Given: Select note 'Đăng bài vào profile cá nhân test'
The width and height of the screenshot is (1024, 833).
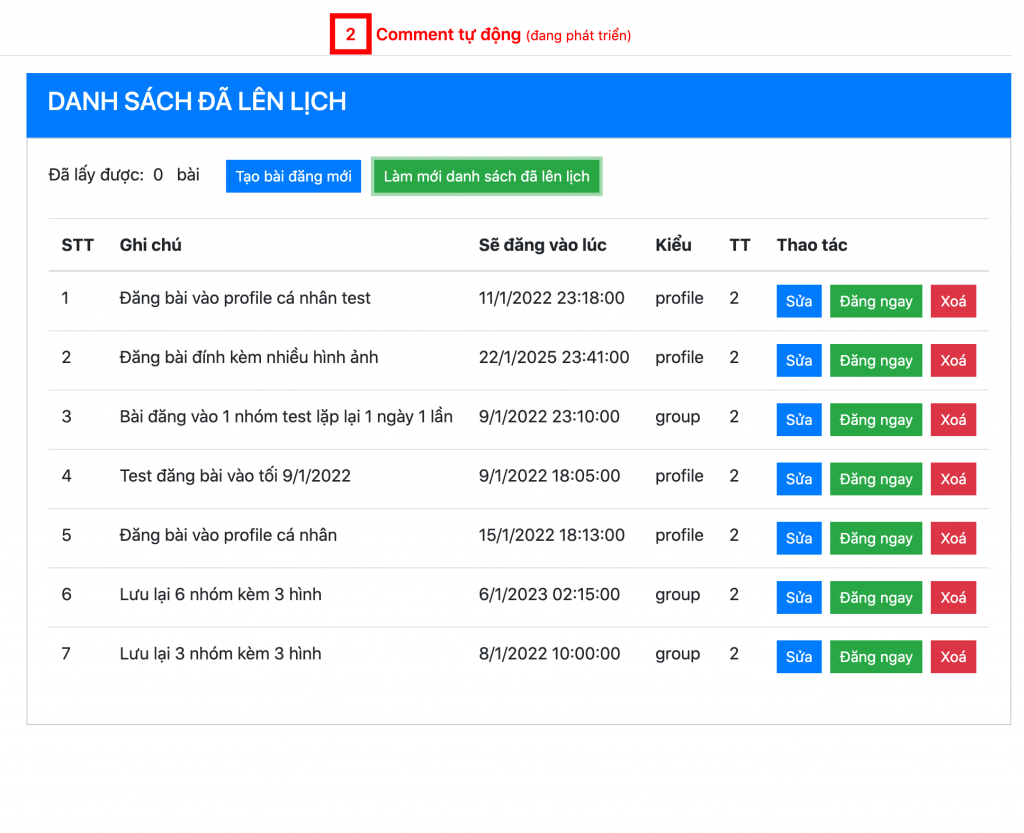Looking at the screenshot, I should pyautogui.click(x=245, y=298).
